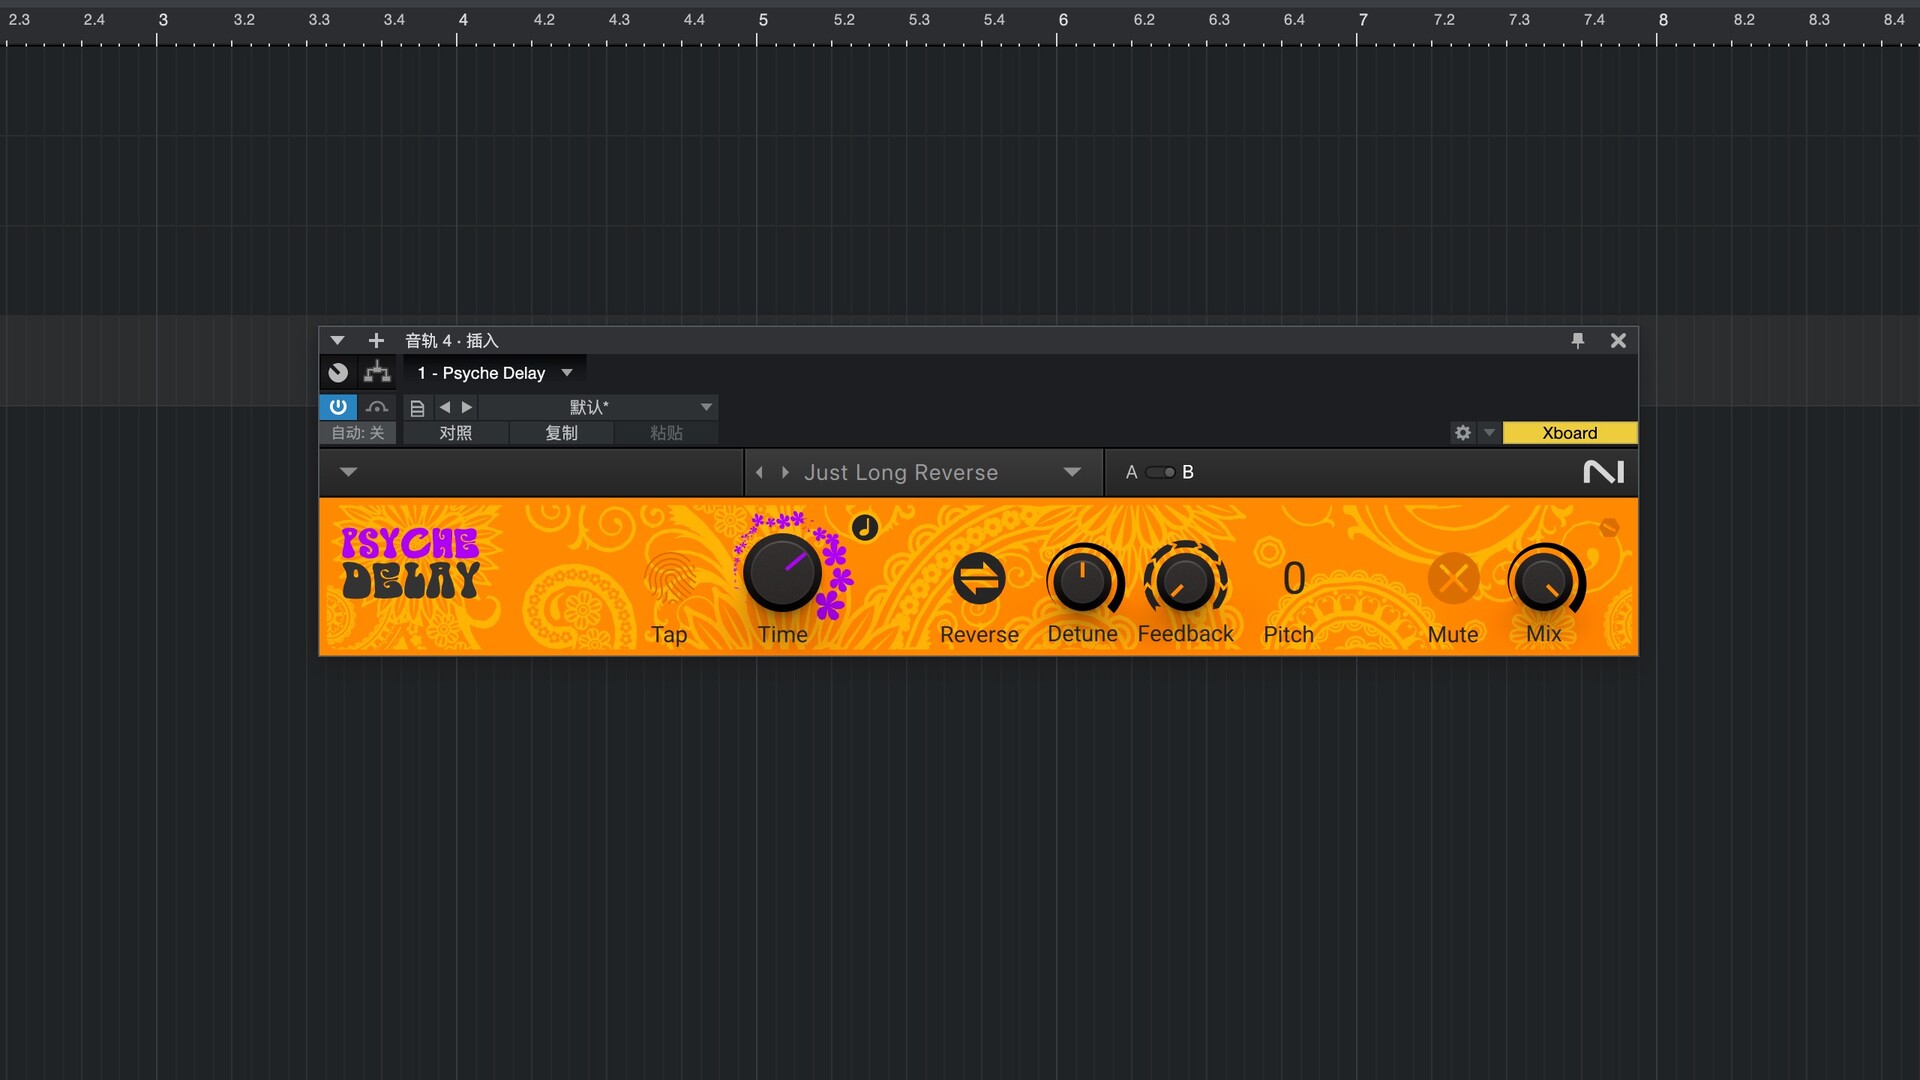Click the 对照 compare button

click(456, 433)
